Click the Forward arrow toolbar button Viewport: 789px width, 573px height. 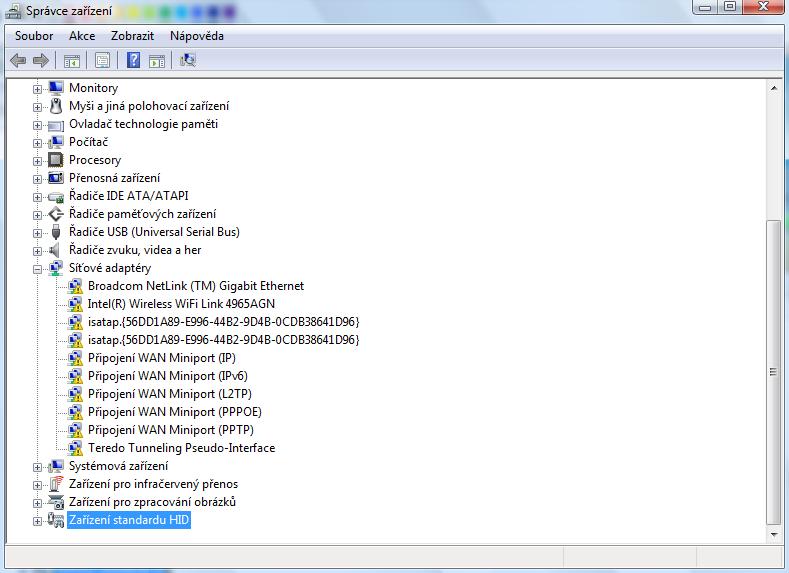coord(40,60)
